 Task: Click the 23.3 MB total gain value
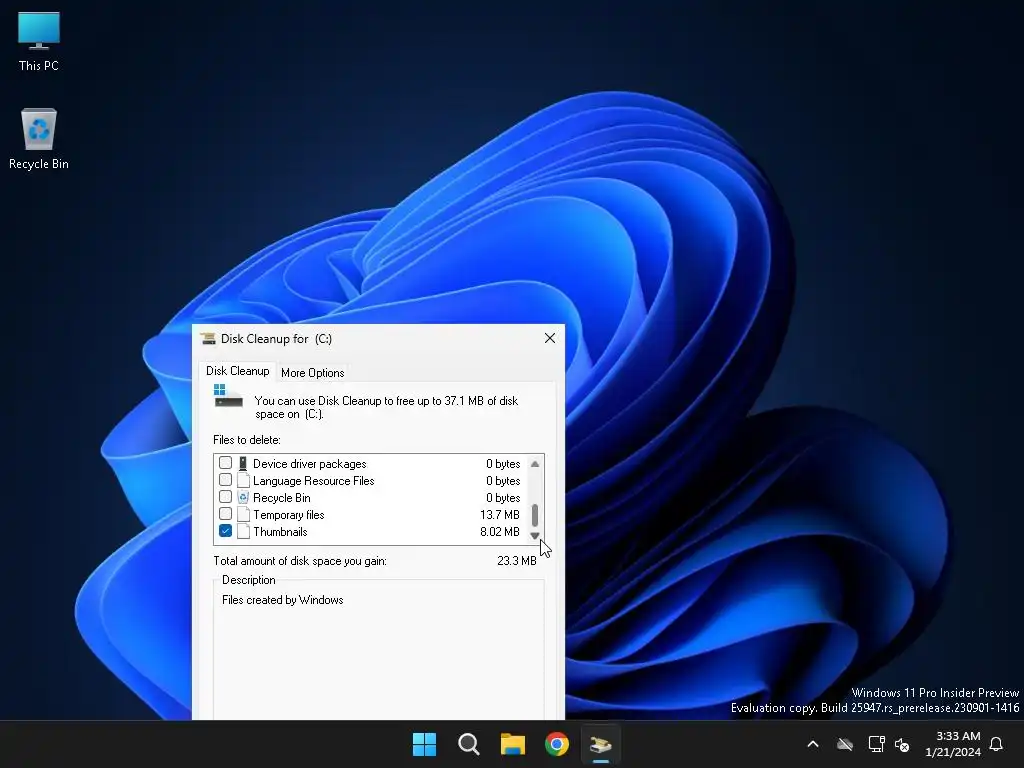[x=517, y=561]
